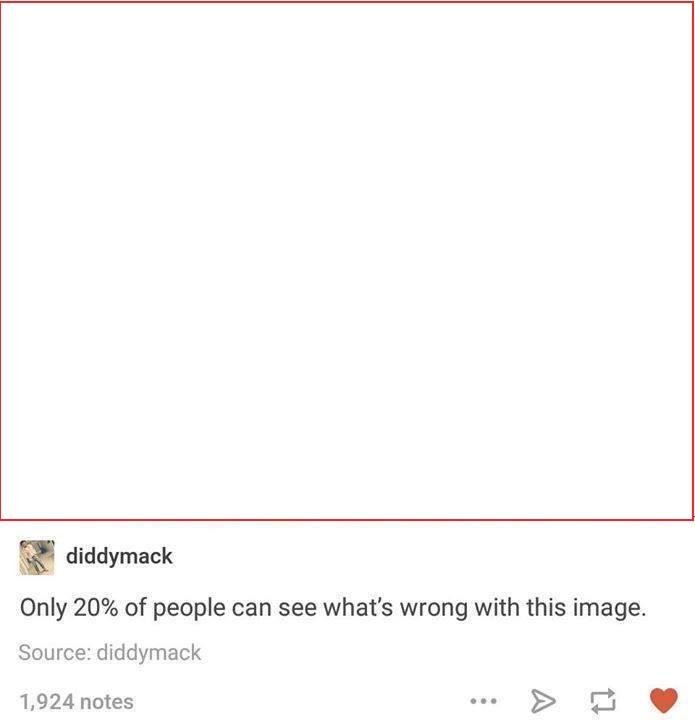This screenshot has height=720, width=695.
Task: View the 1,924 notes list
Action: pos(77,702)
